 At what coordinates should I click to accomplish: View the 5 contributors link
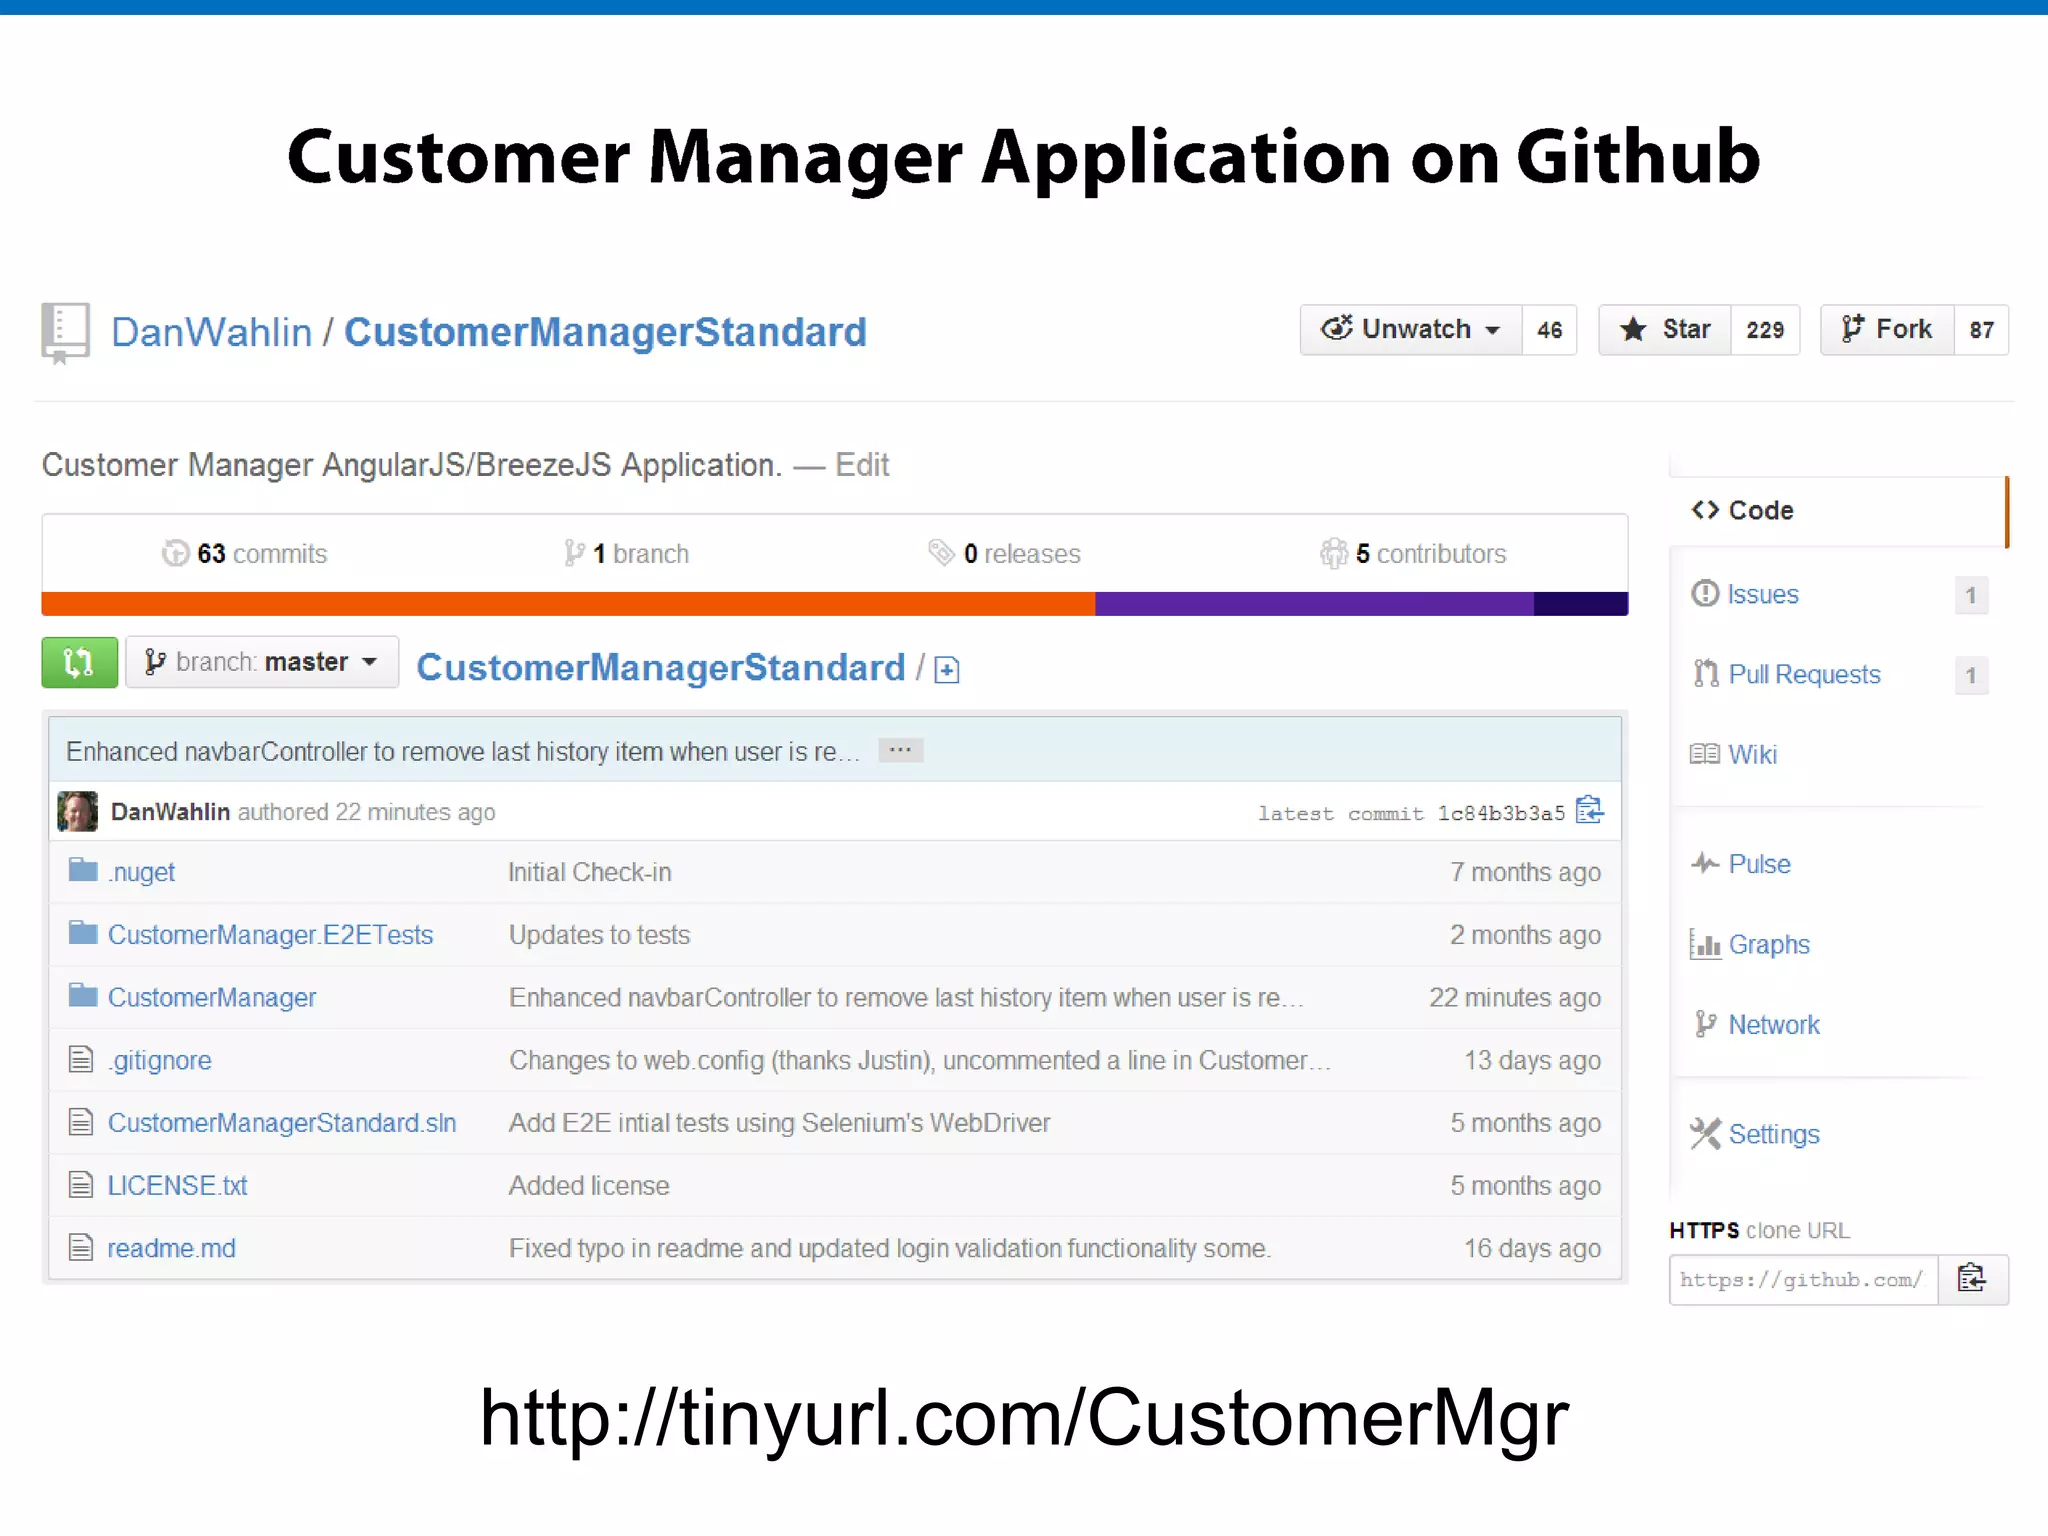1413,553
